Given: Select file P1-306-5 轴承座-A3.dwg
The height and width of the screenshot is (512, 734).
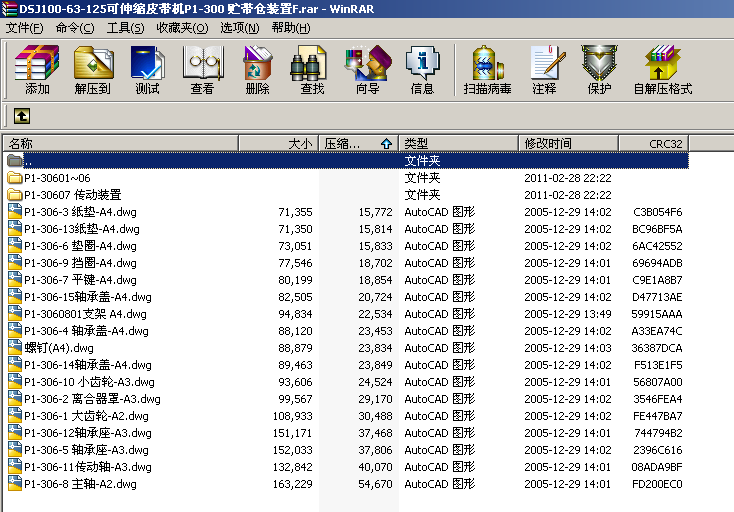Looking at the screenshot, I should click(86, 450).
